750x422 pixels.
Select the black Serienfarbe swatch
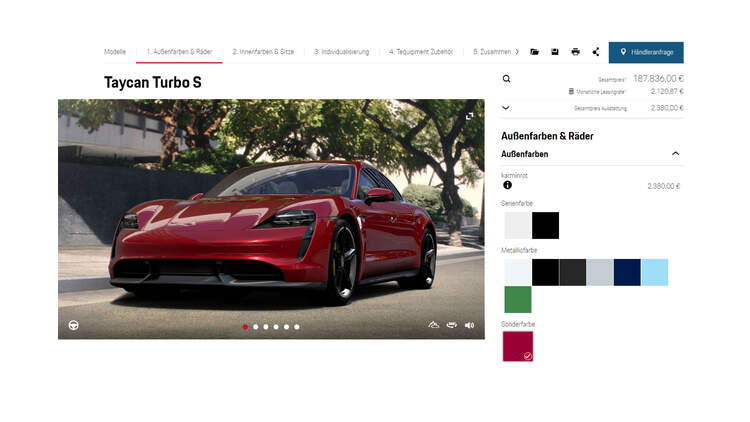[545, 225]
